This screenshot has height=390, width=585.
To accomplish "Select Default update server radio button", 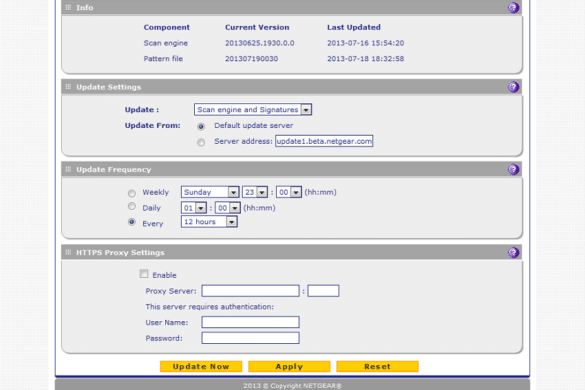I will tap(201, 127).
